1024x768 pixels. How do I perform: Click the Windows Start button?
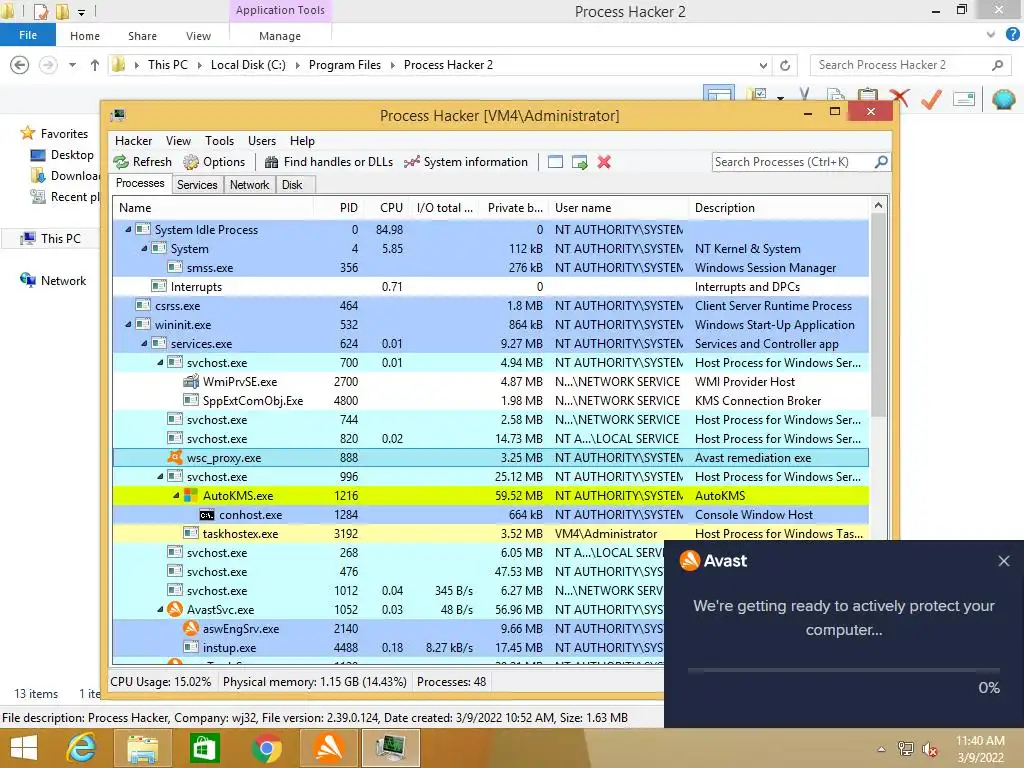pyautogui.click(x=24, y=748)
